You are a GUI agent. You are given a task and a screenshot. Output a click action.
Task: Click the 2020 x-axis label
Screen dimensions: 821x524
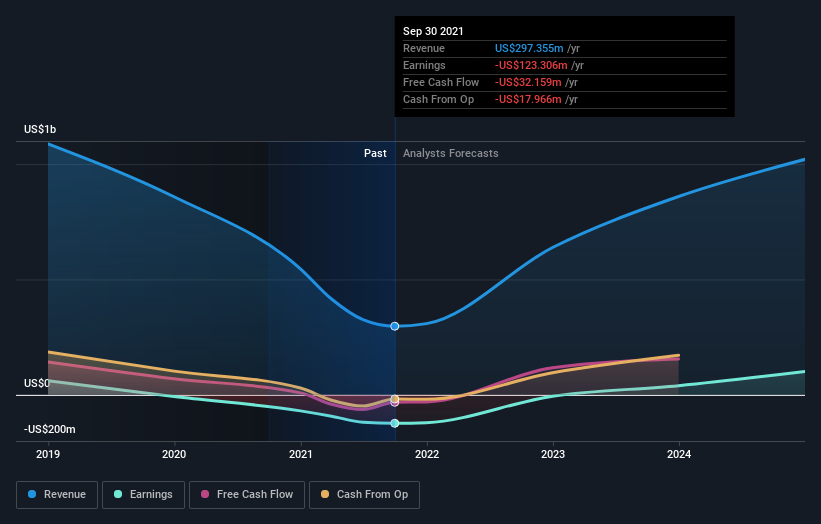[174, 454]
